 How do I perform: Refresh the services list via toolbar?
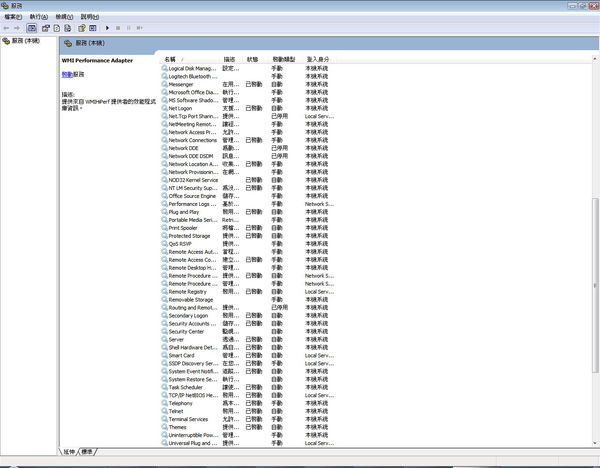tap(57, 28)
